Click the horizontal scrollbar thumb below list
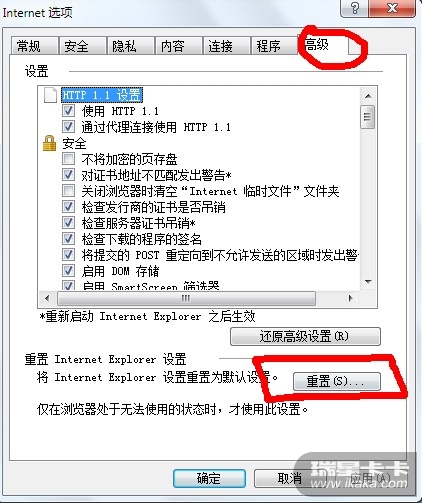The height and width of the screenshot is (503, 422). (x=186, y=298)
